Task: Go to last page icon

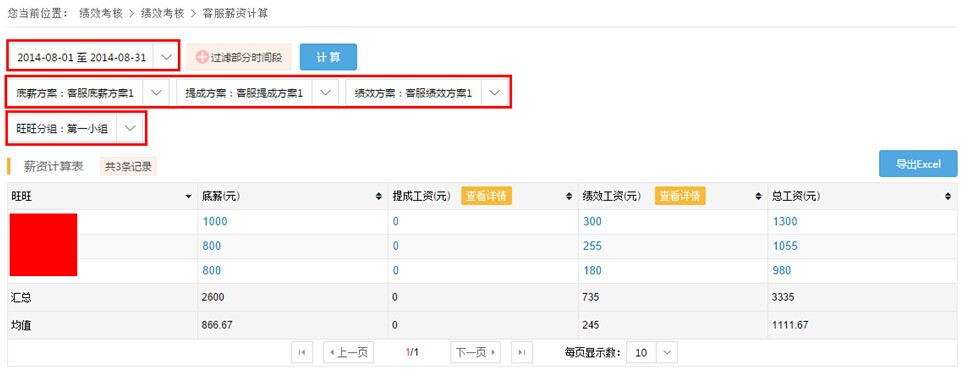Action: click(x=521, y=352)
